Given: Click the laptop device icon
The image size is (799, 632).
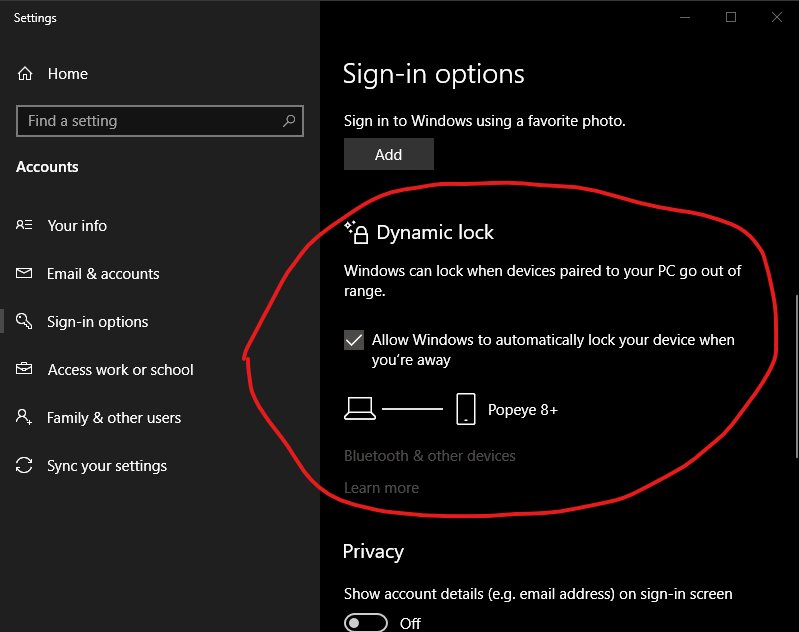Looking at the screenshot, I should [x=360, y=409].
